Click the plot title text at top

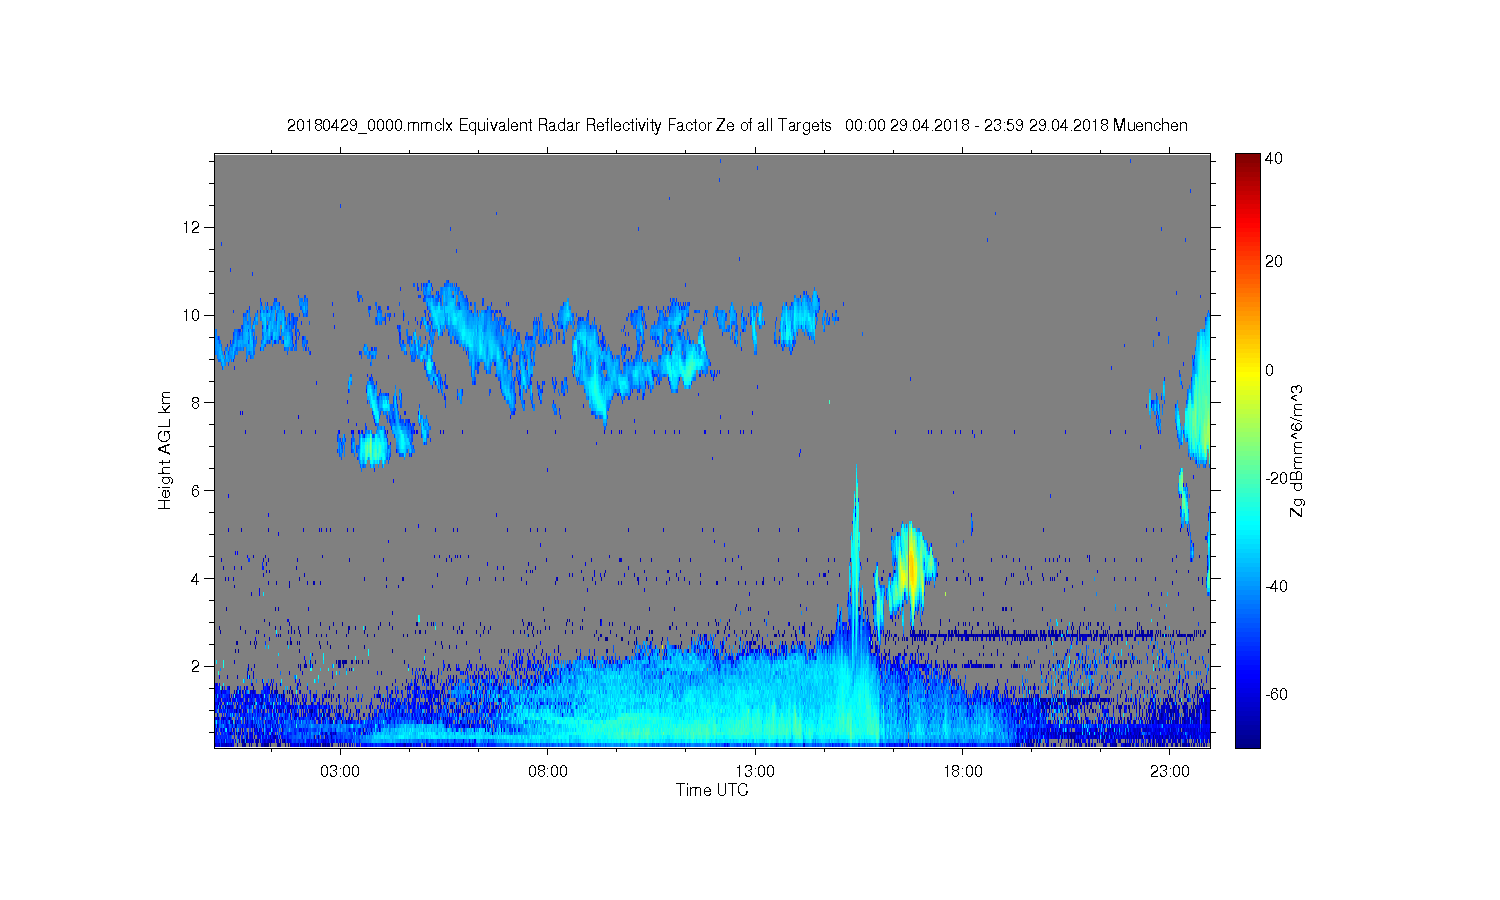(x=737, y=125)
